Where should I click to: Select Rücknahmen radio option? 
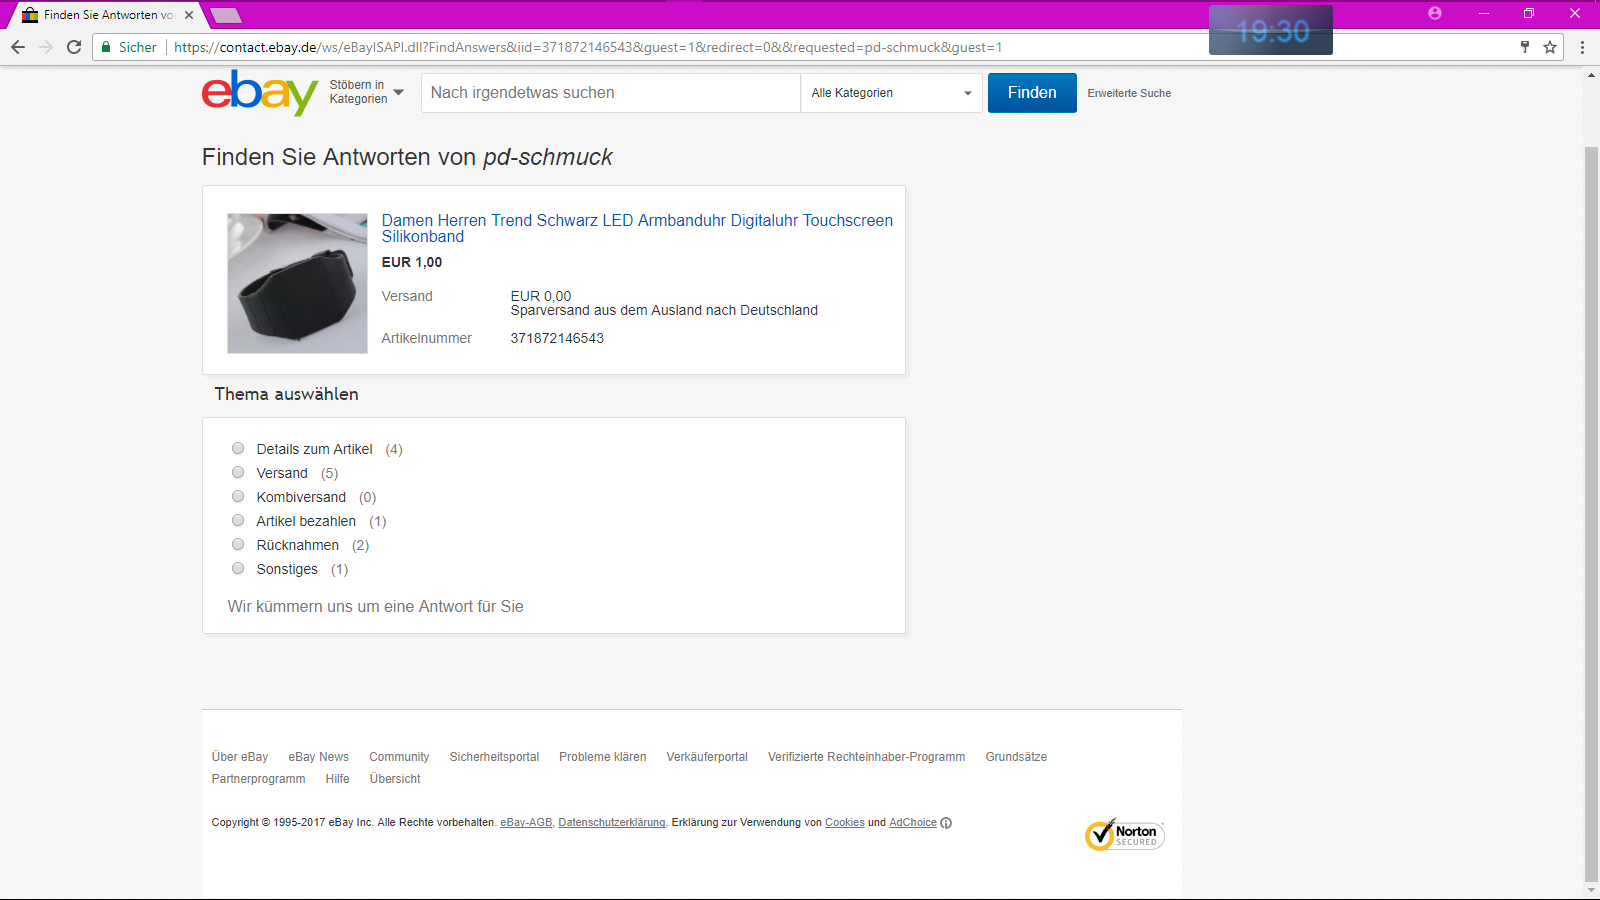click(x=238, y=544)
